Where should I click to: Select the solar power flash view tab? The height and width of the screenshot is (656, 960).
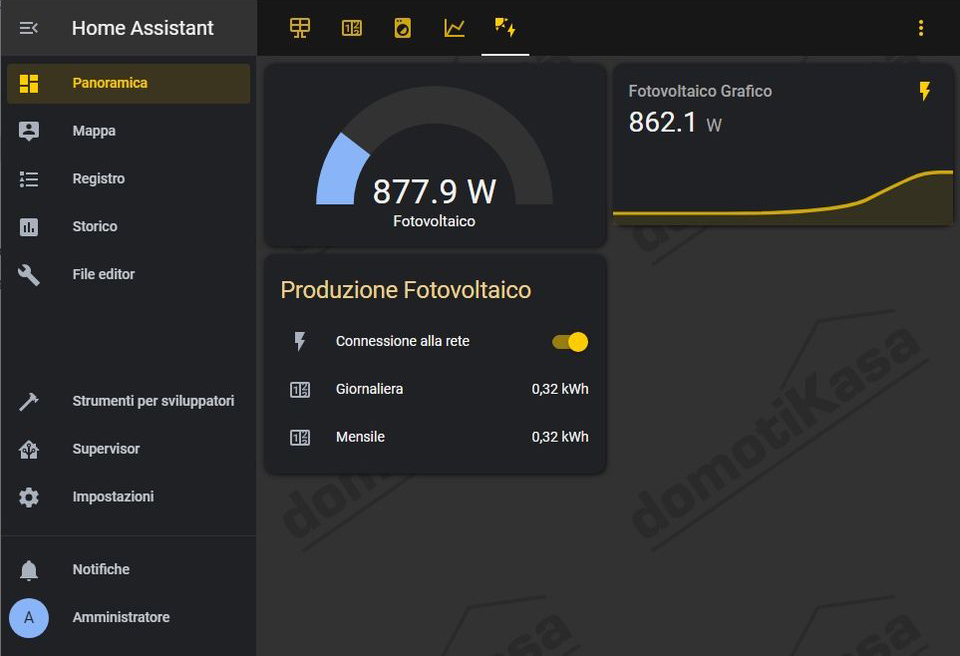coord(505,28)
